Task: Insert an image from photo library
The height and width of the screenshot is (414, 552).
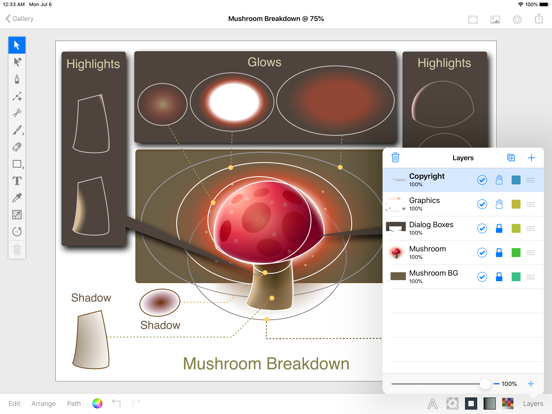Action: [x=495, y=19]
